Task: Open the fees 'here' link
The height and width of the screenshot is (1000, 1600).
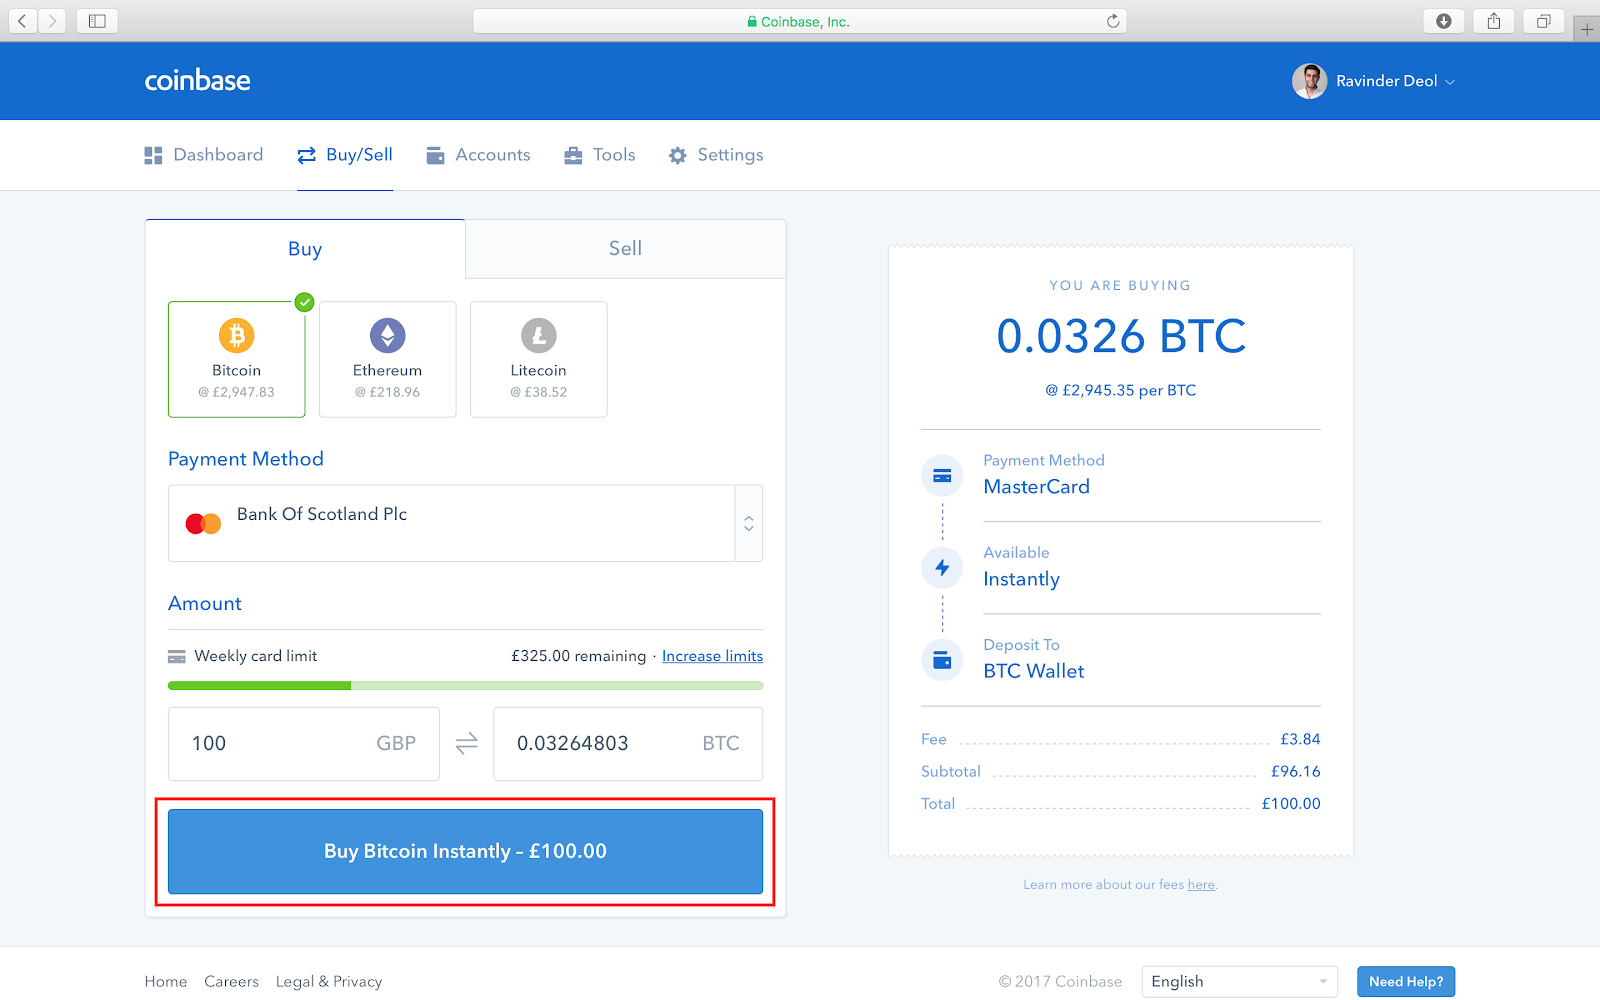Action: click(1201, 885)
